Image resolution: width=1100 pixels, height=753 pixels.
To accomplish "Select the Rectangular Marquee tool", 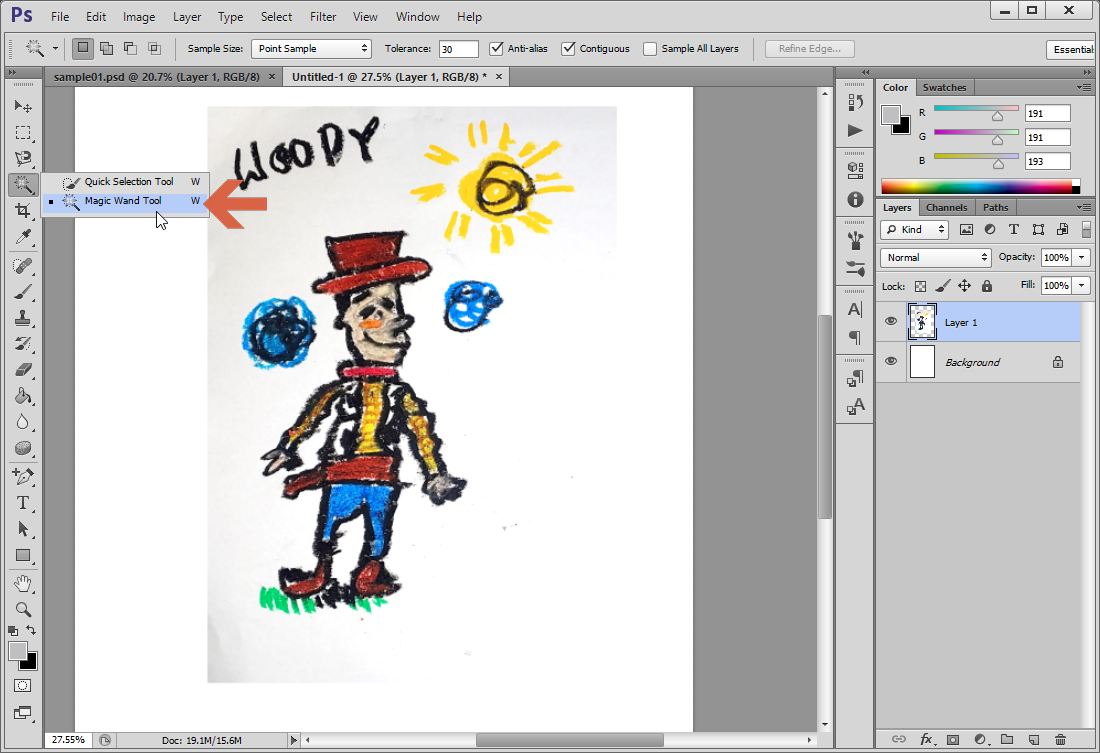I will pos(23,133).
